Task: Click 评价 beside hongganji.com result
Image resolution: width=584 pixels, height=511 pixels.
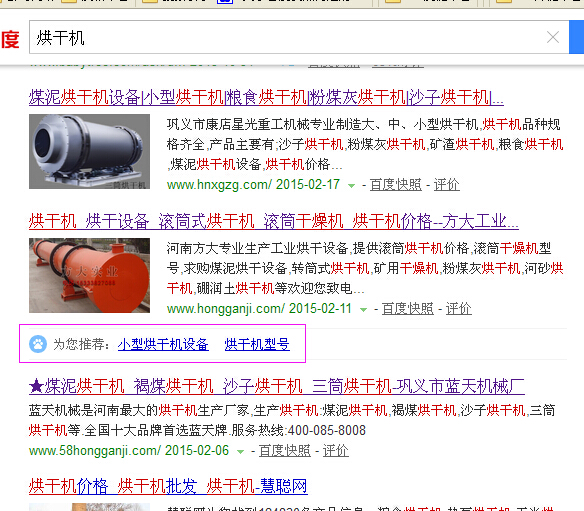Action: (458, 309)
